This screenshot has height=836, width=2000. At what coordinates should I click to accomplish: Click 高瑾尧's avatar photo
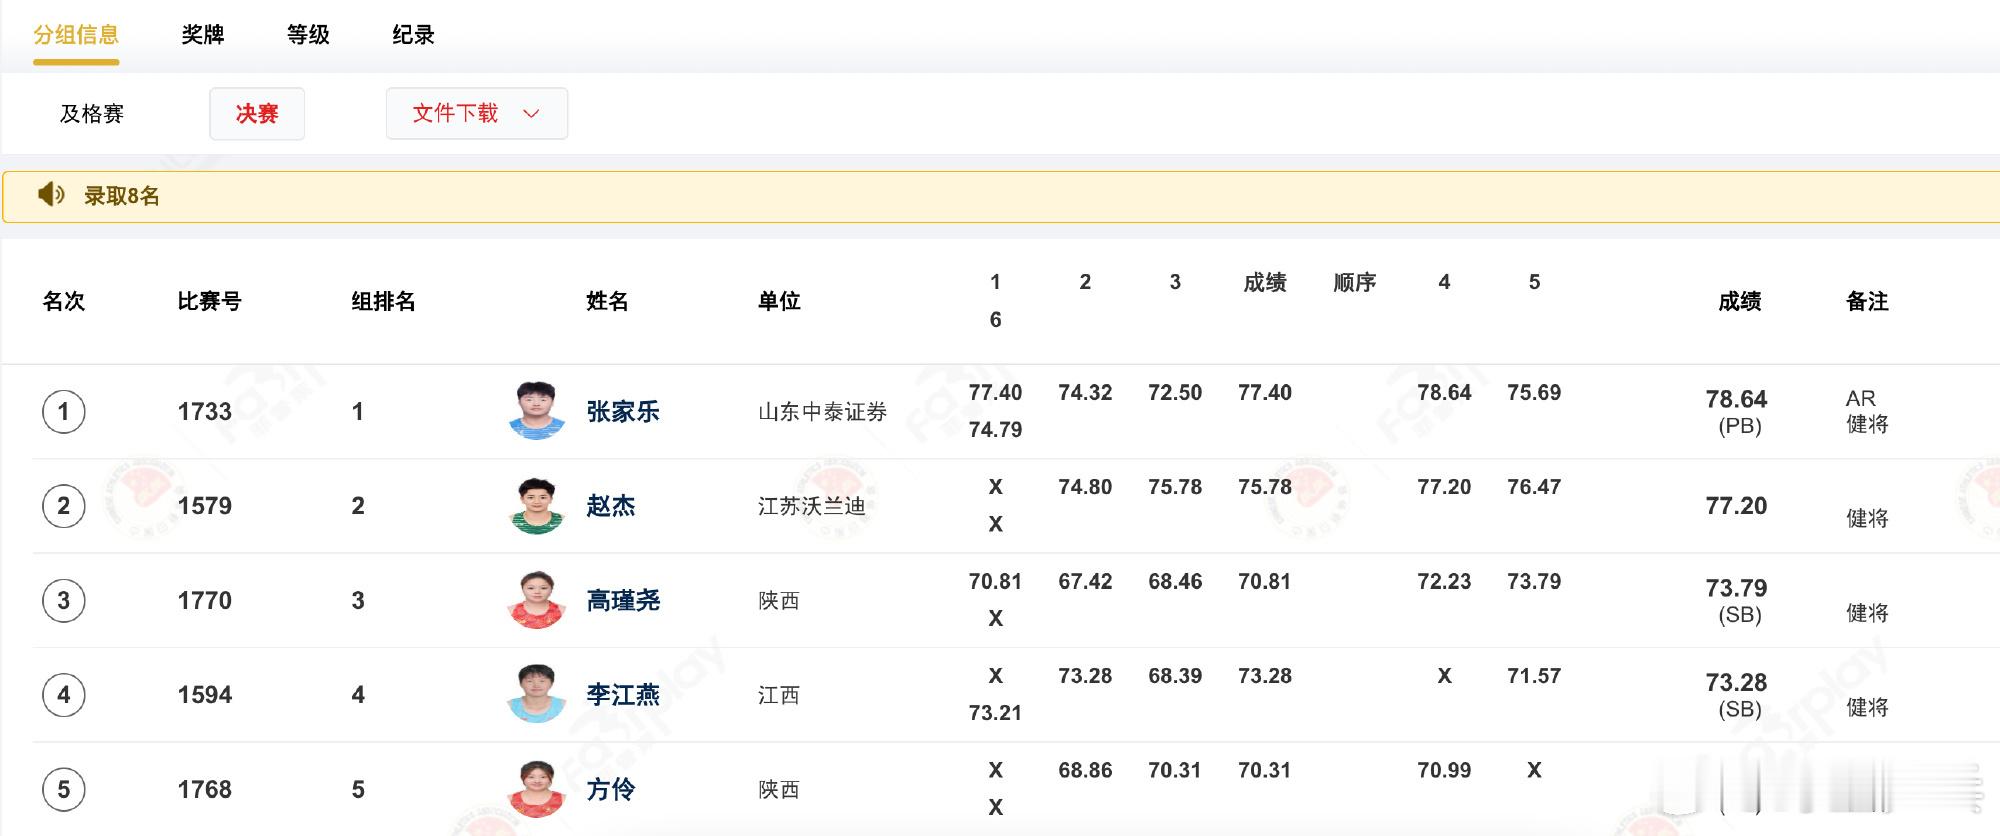pos(537,600)
